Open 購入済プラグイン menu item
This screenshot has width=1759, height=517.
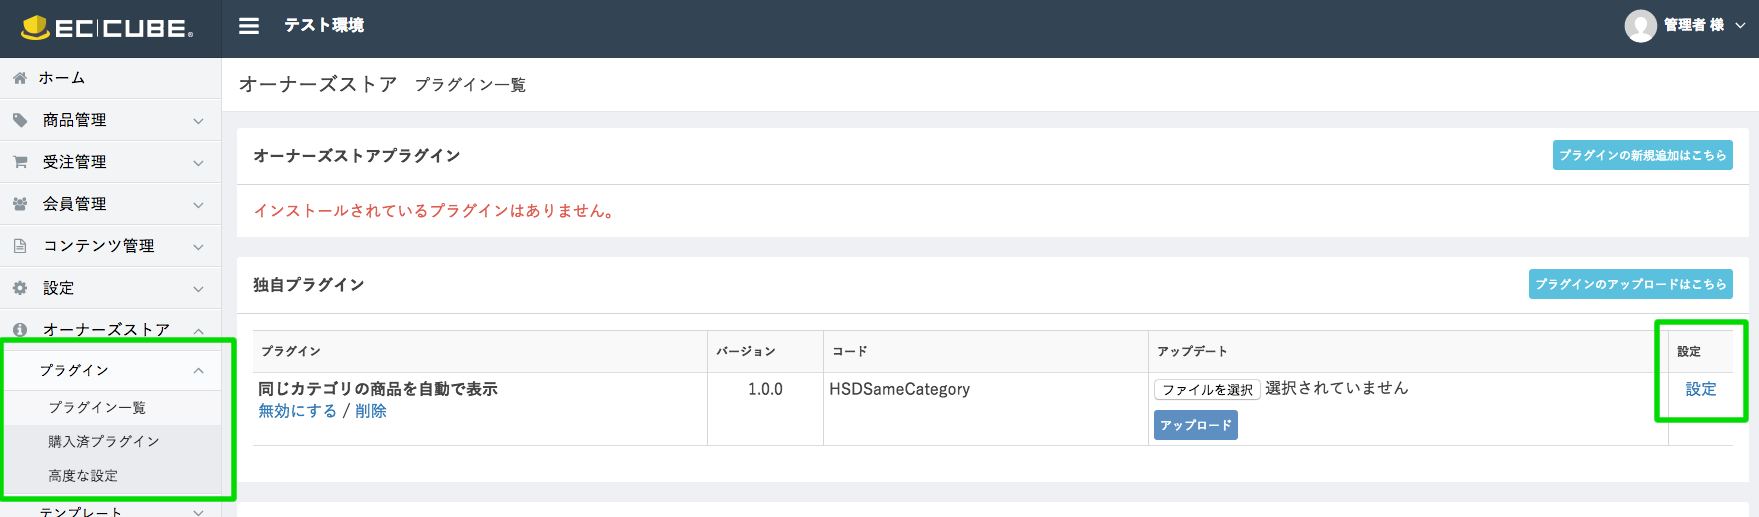(104, 442)
